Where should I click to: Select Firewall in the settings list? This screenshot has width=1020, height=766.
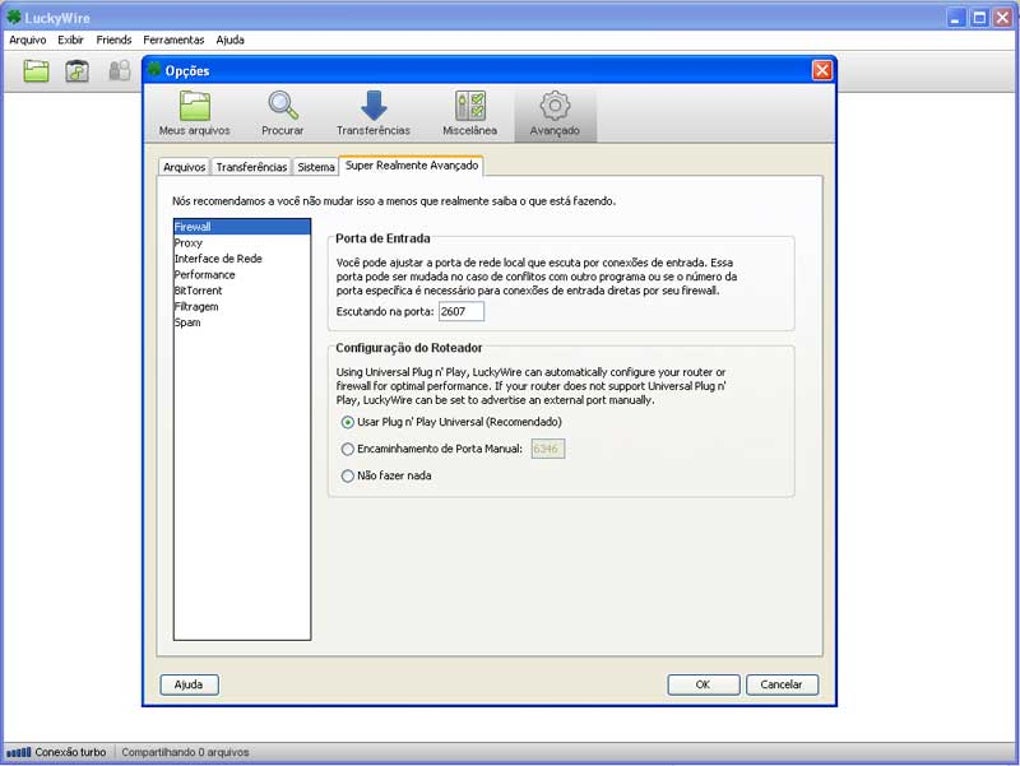[x=242, y=227]
